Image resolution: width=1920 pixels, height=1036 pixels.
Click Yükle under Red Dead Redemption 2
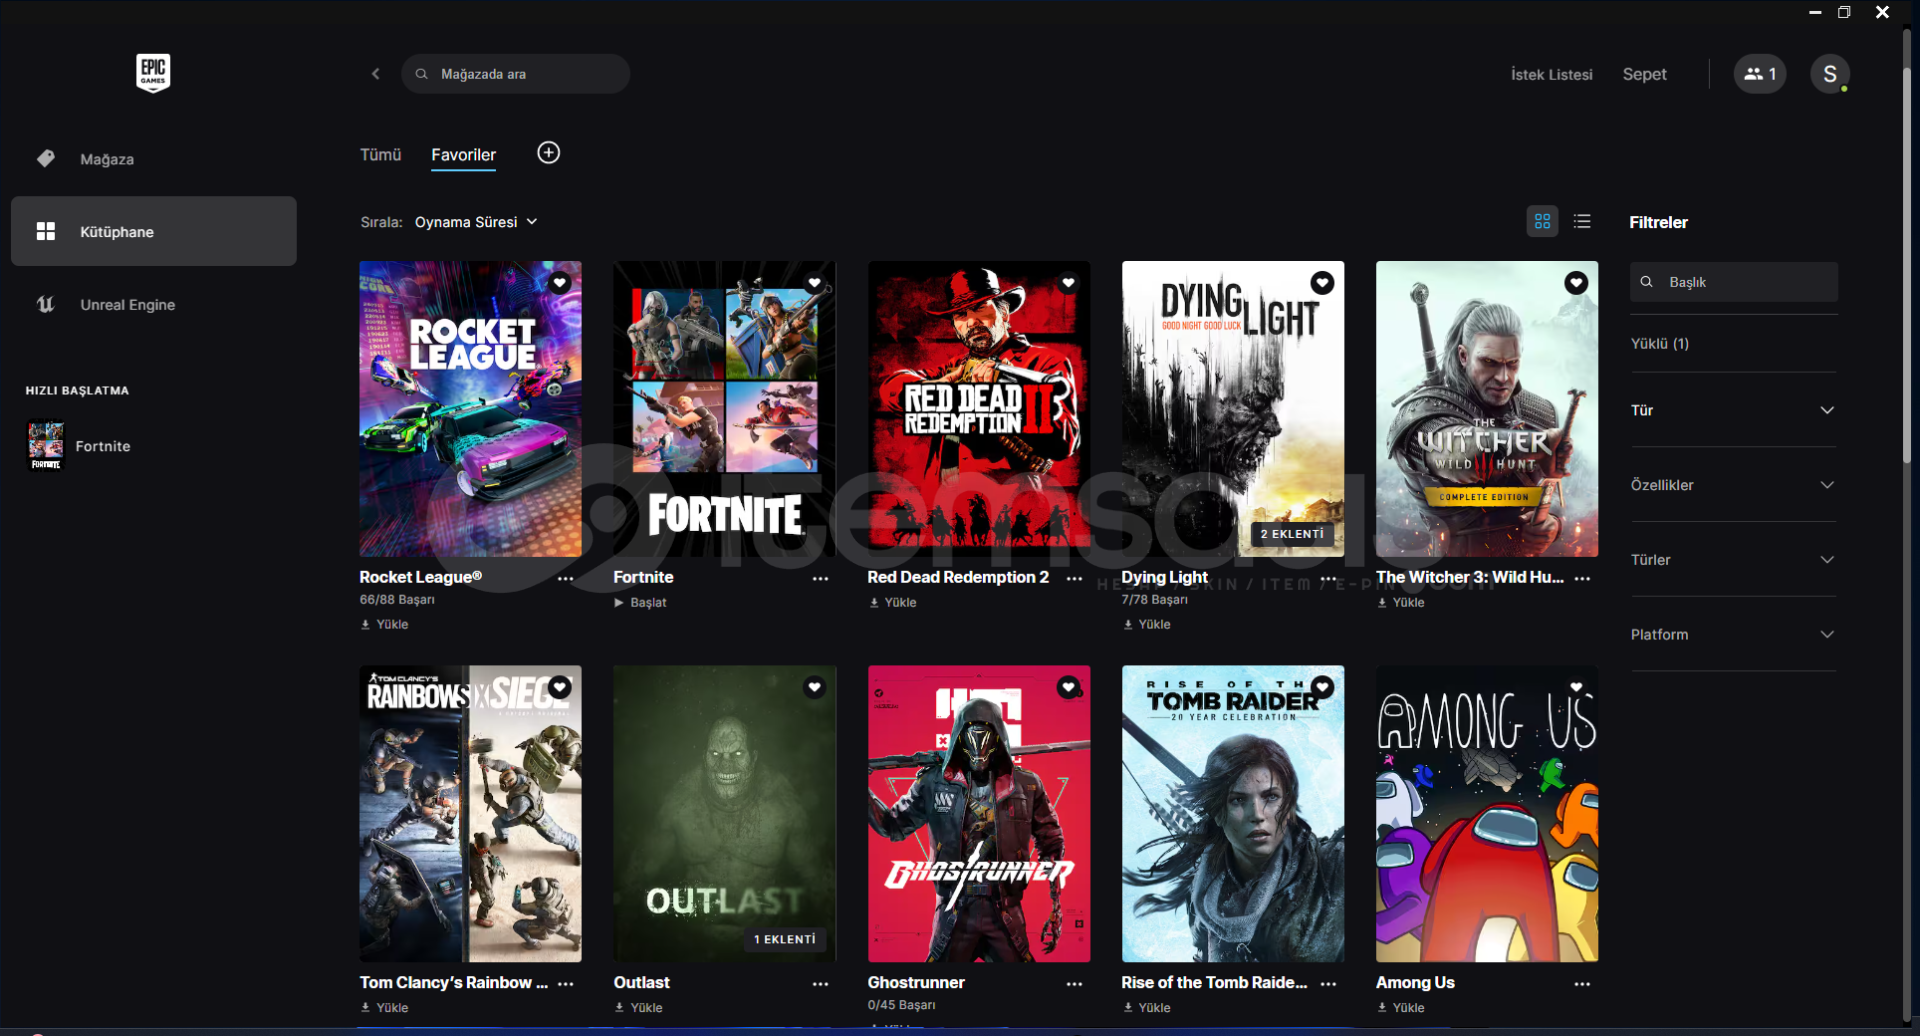(x=893, y=602)
